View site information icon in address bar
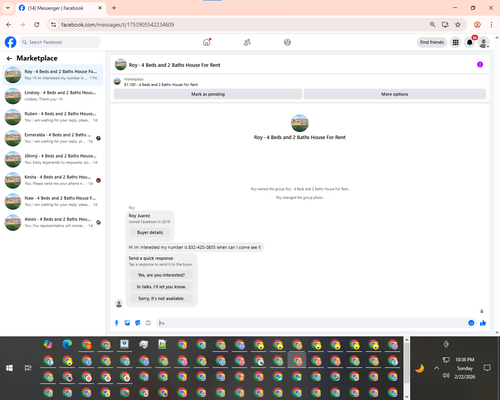 pos(53,24)
